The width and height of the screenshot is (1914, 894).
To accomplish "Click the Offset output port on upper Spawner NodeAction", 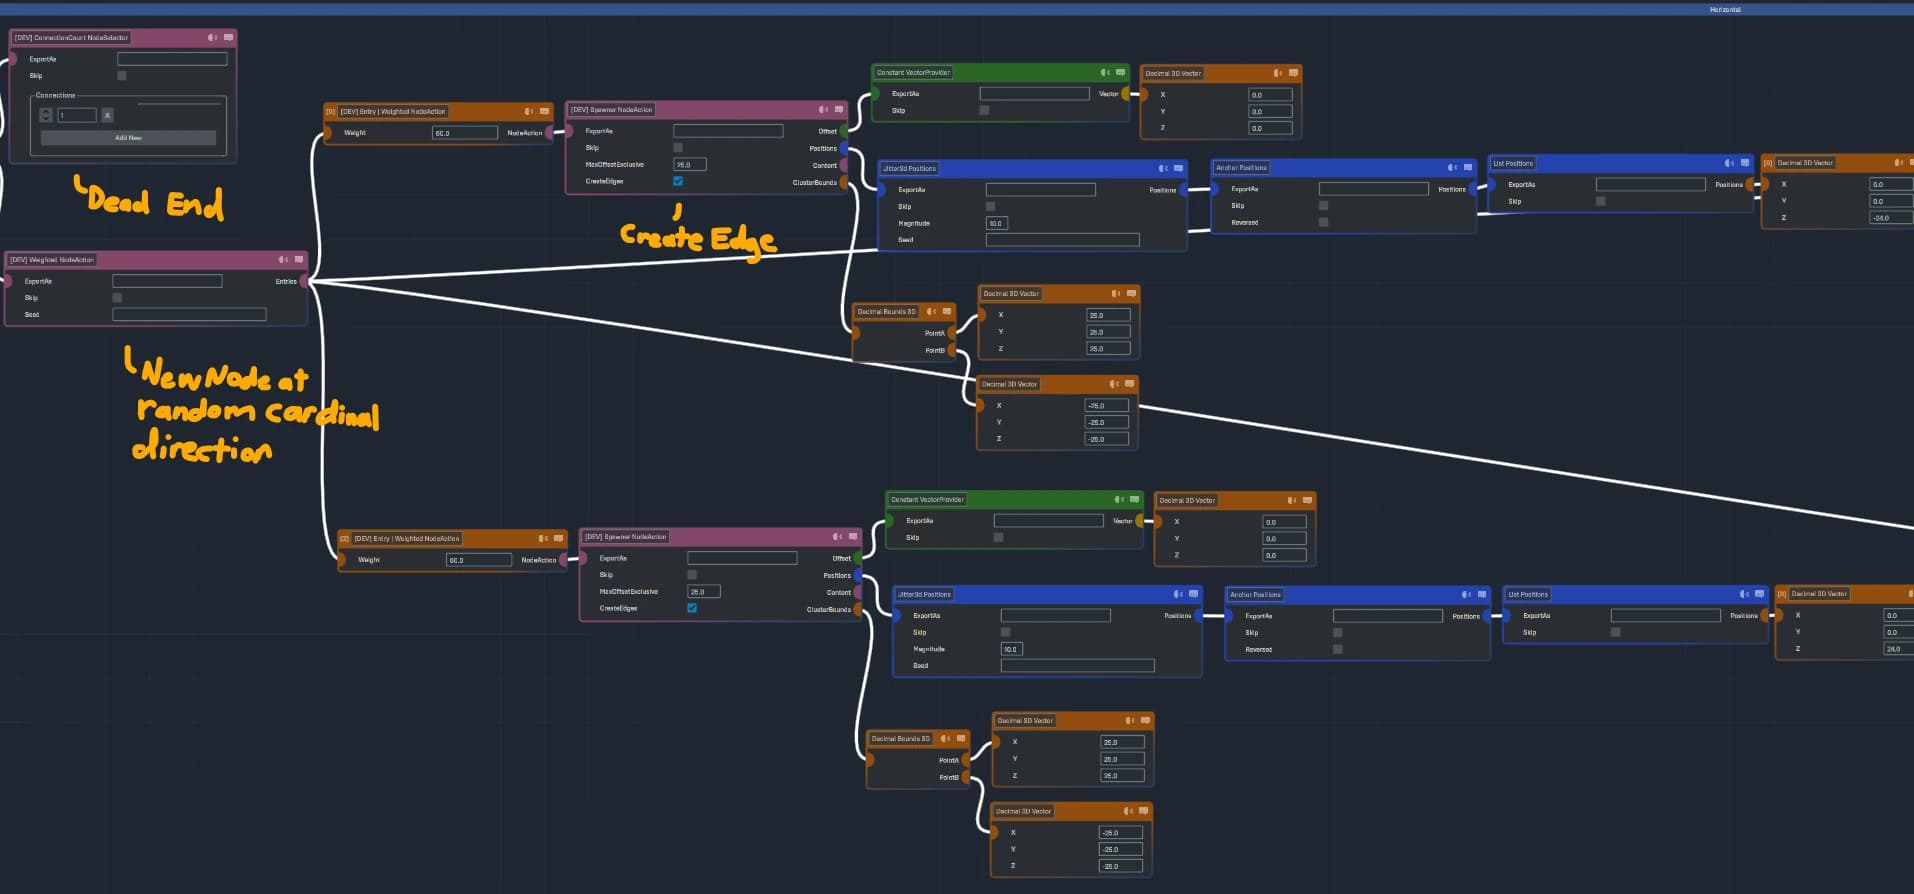I will pos(844,131).
